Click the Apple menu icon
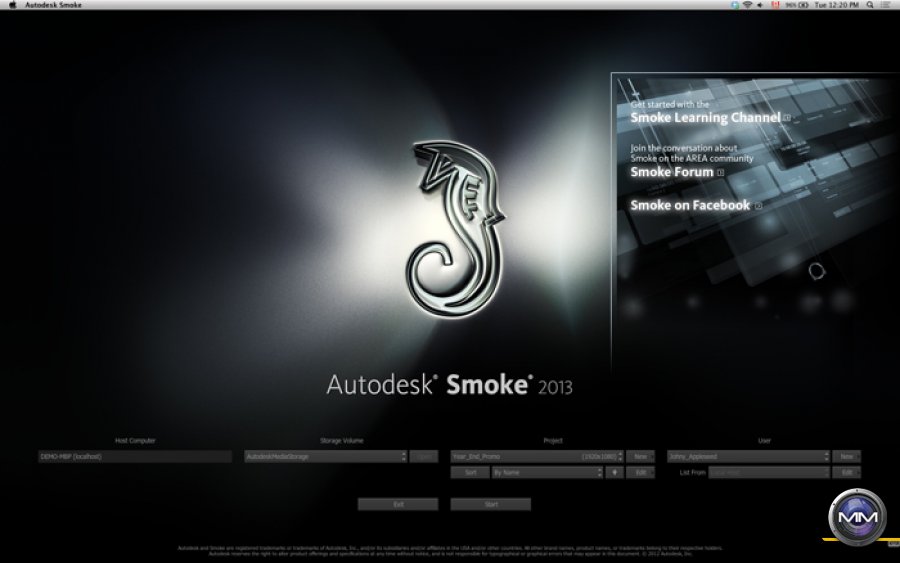The height and width of the screenshot is (563, 900). 12,5
